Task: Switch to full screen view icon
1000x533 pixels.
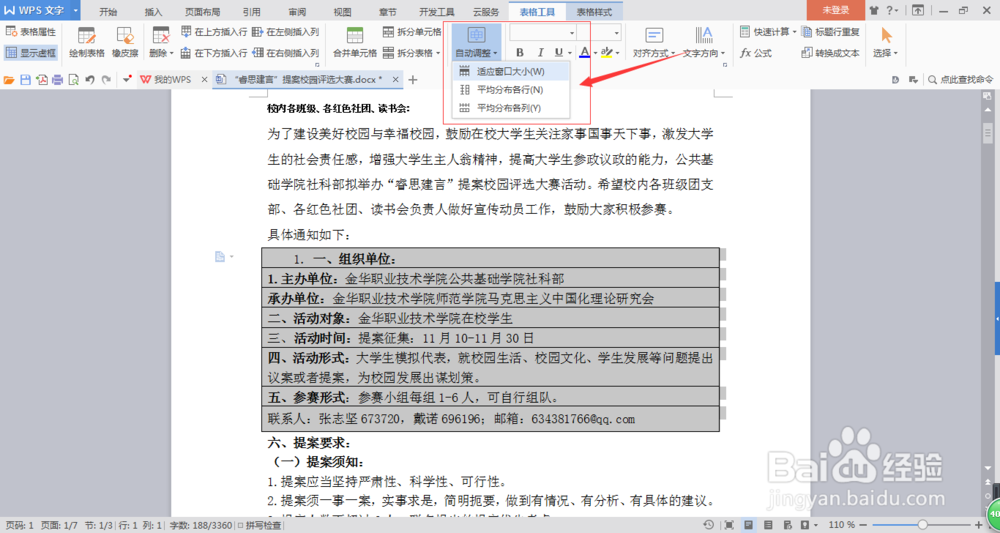Action: (x=728, y=525)
